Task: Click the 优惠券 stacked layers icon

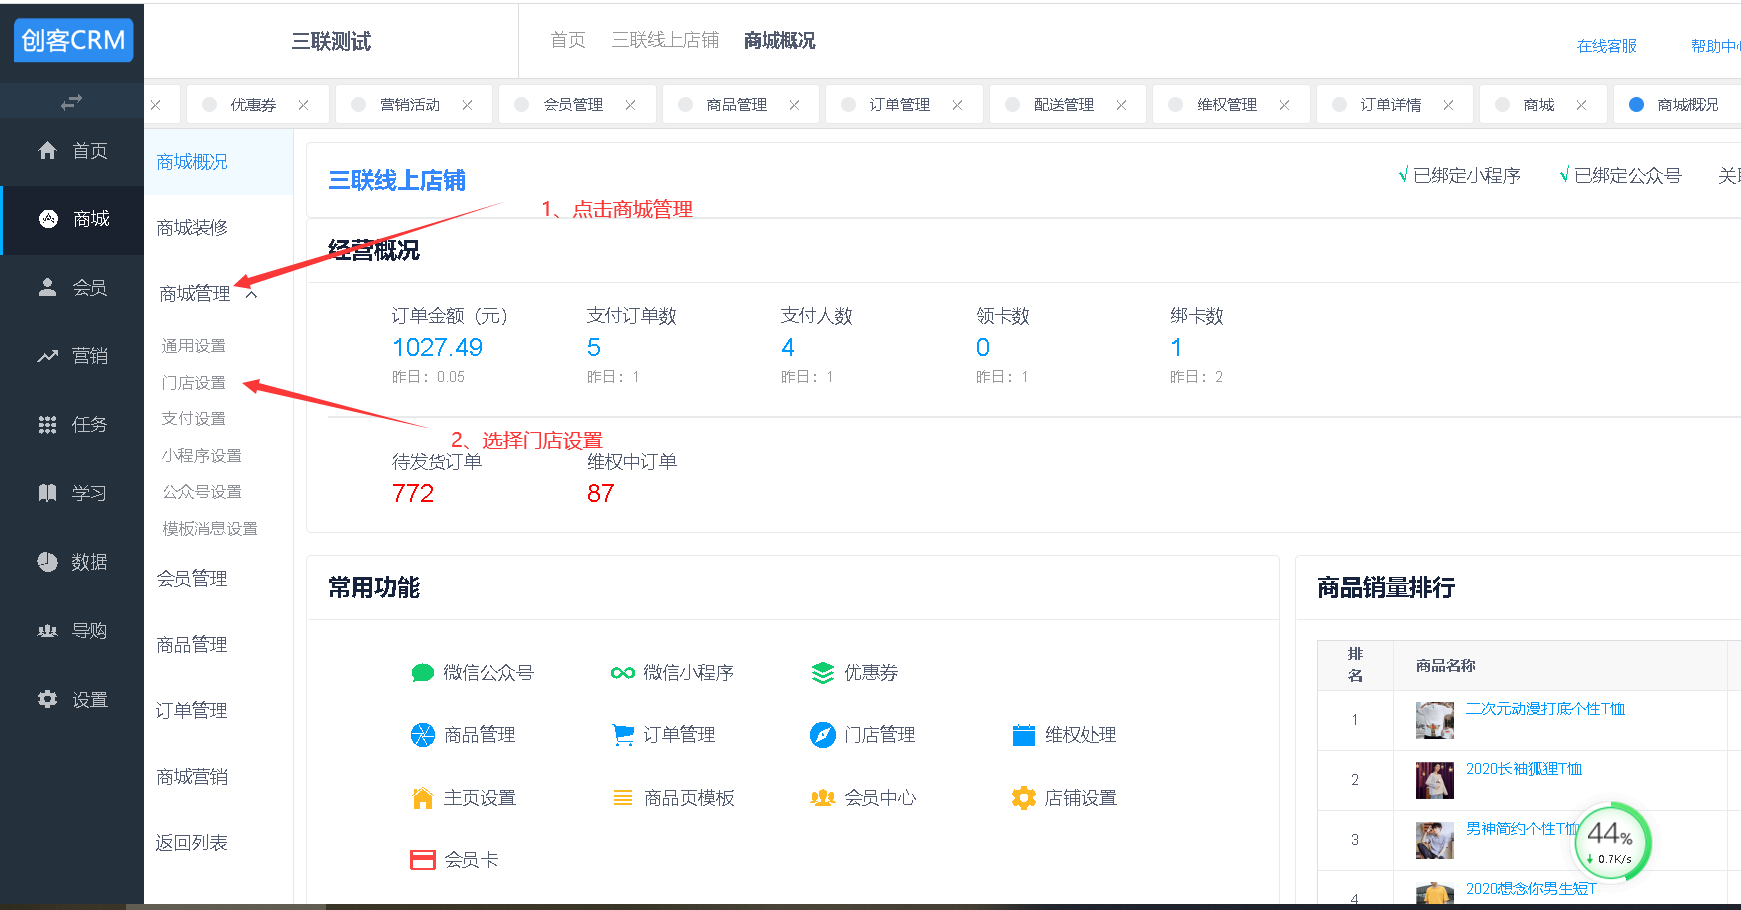Action: pyautogui.click(x=823, y=673)
